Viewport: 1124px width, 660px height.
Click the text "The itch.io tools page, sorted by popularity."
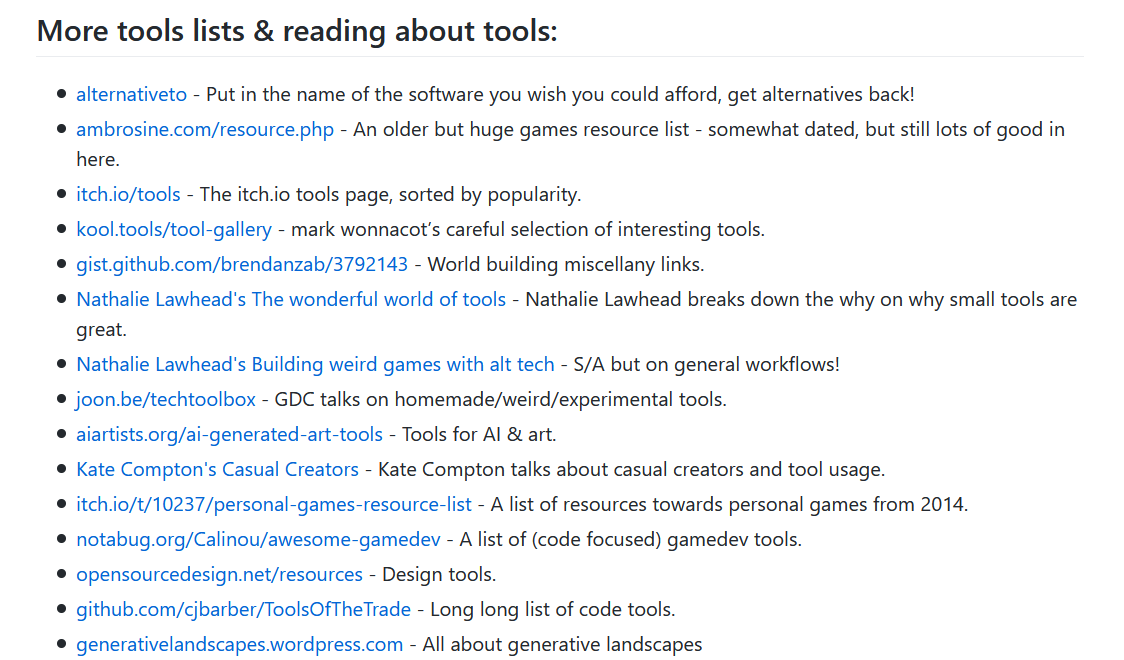coord(391,195)
